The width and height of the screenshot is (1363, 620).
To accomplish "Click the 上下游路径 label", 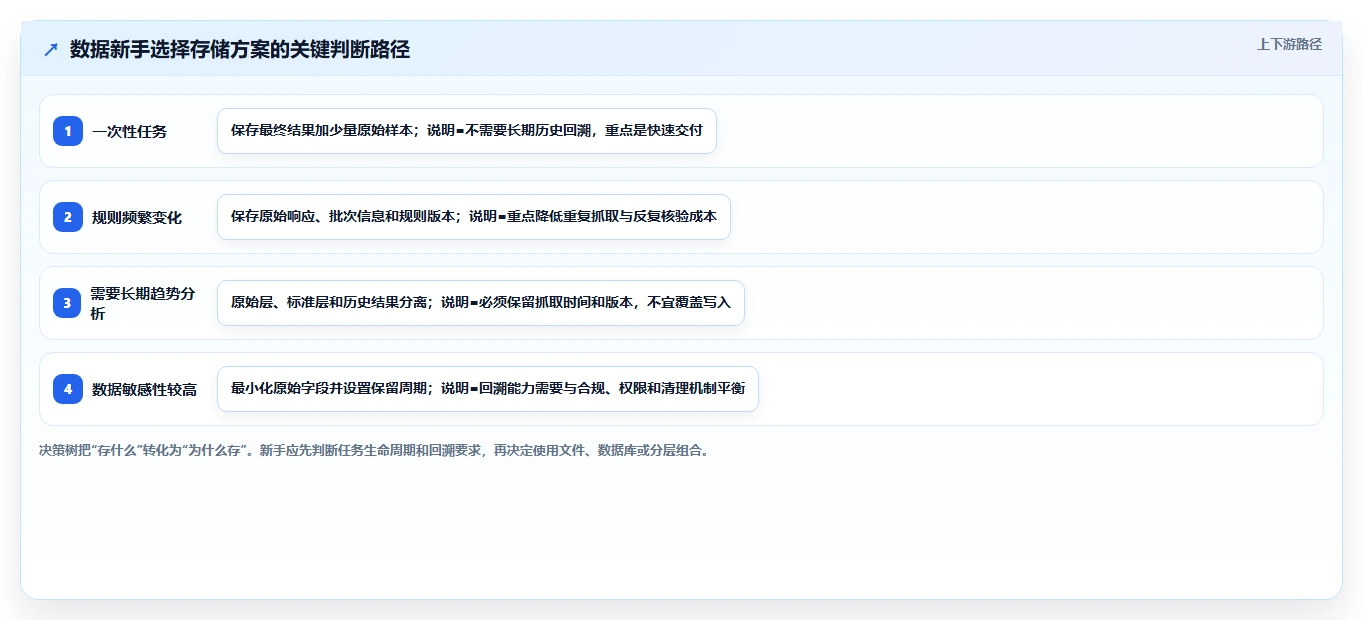I will (1289, 44).
